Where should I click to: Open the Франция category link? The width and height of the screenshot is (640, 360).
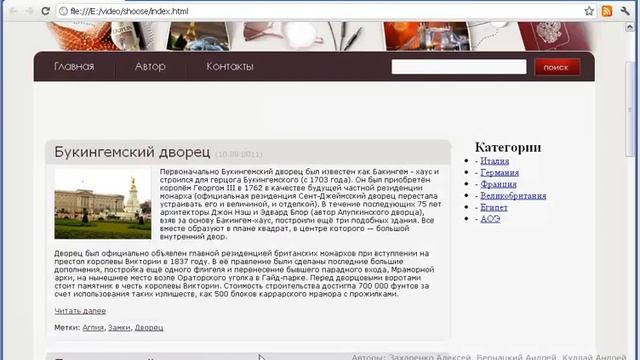point(498,184)
